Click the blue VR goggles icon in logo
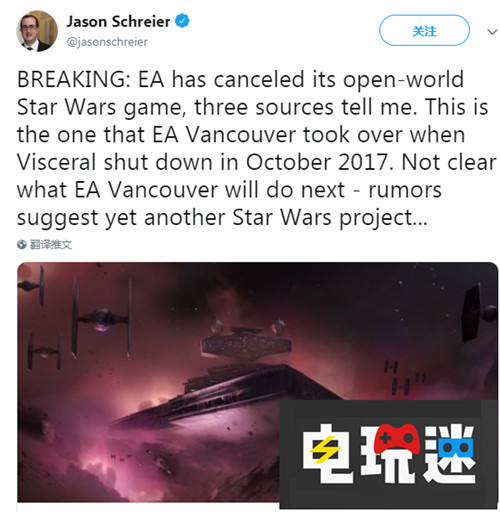Screen dimensions: 500x512 (x=456, y=446)
